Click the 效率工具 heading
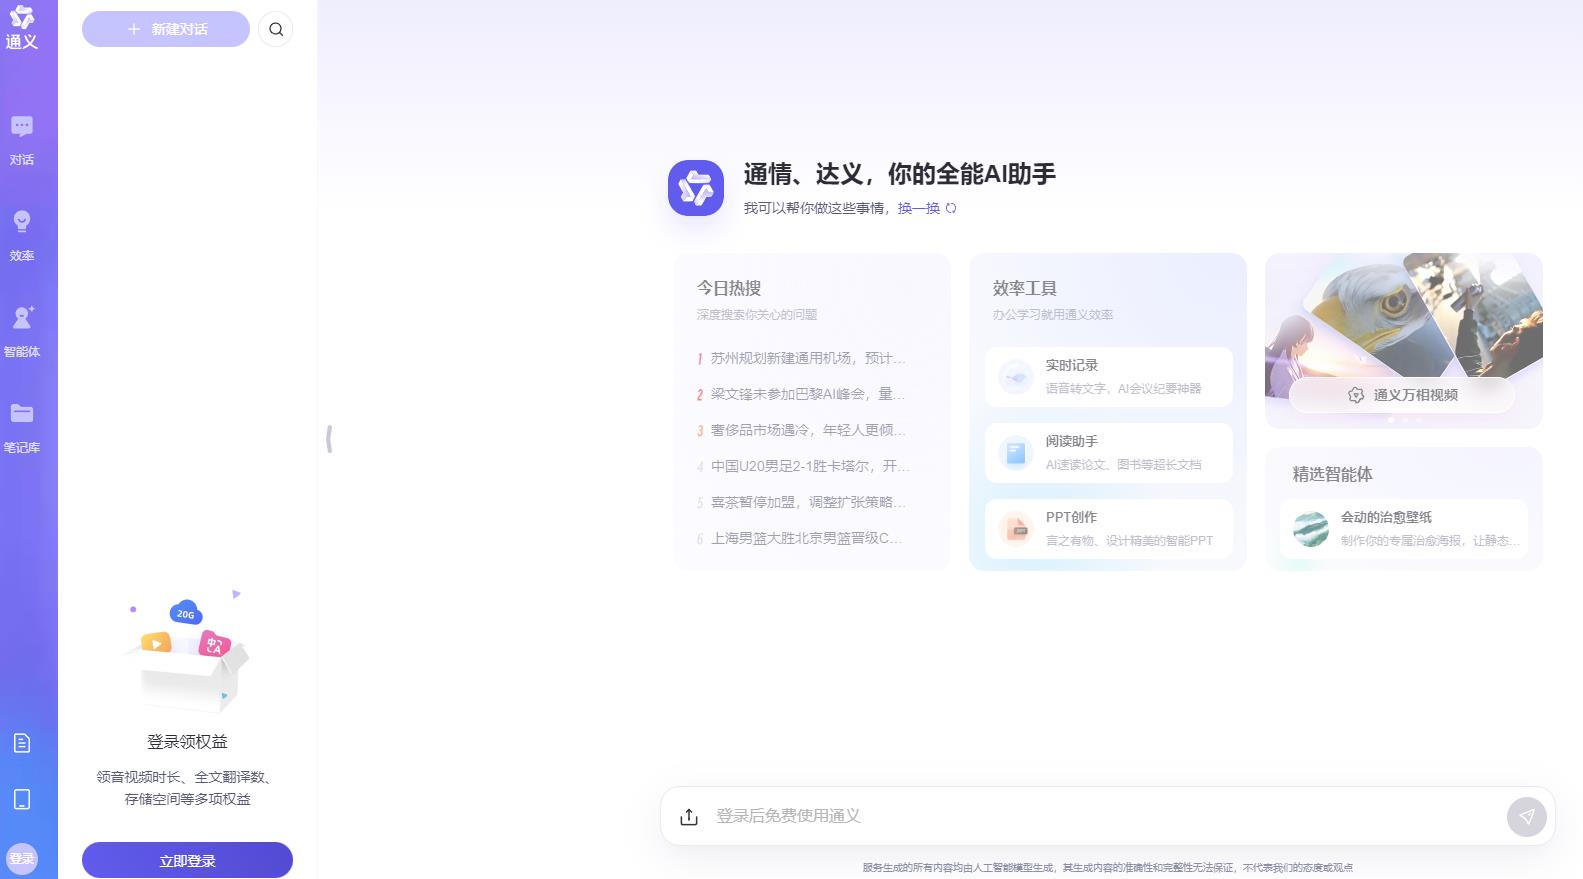 point(1025,288)
